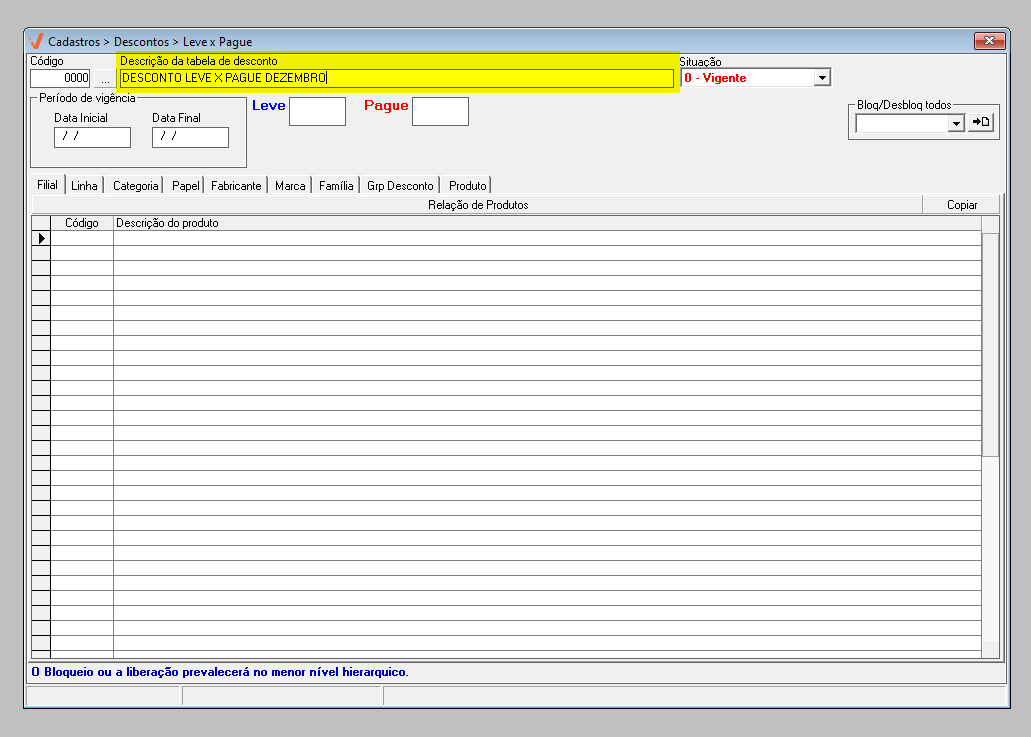This screenshot has width=1031, height=737.
Task: Click the Código column header
Action: [82, 223]
